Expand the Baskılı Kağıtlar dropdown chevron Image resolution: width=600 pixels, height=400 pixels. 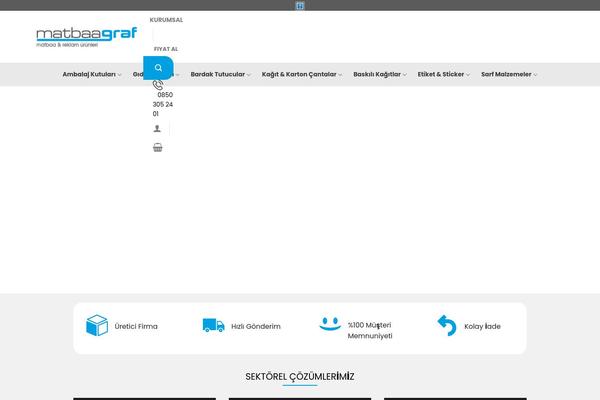point(405,75)
